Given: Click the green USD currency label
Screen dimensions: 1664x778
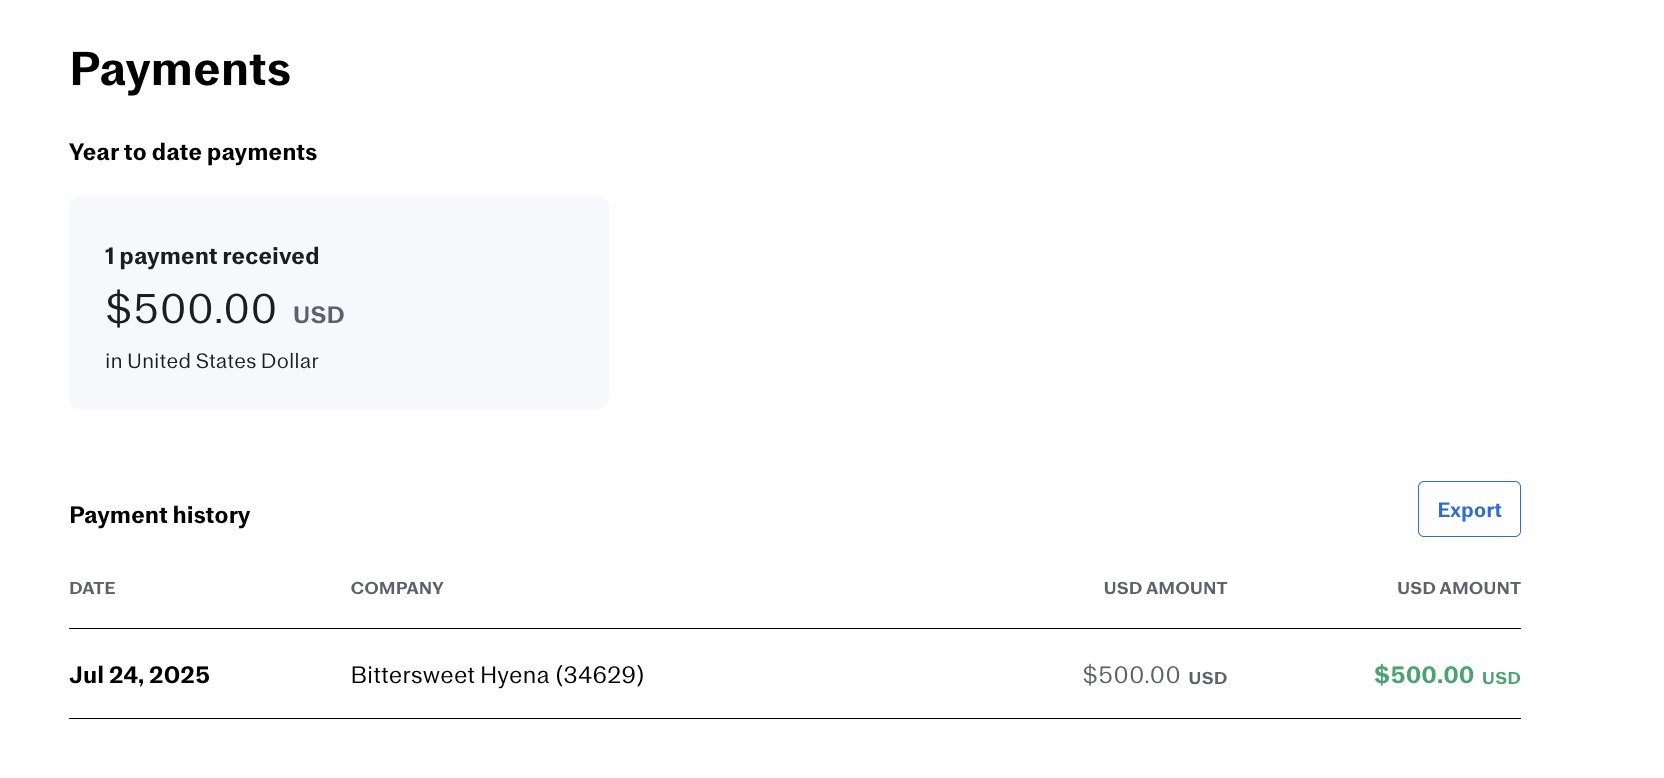Looking at the screenshot, I should click(x=1500, y=678).
